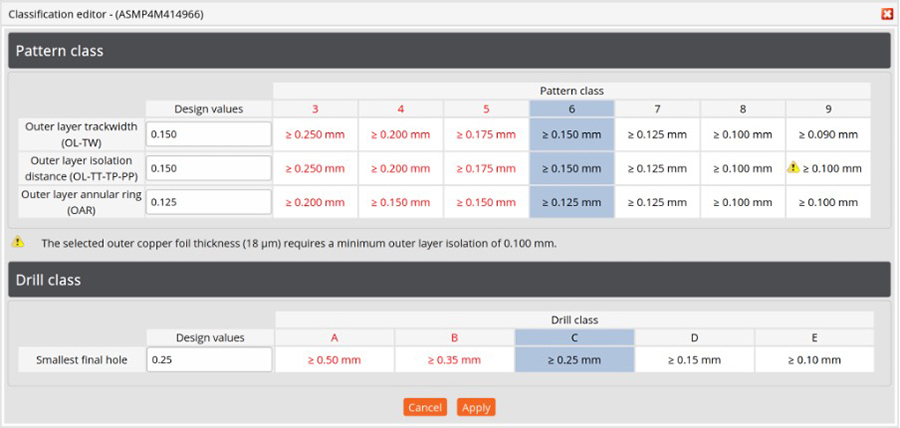Select highlighted pattern class 6 header
The width and height of the screenshot is (900, 428).
571,108
